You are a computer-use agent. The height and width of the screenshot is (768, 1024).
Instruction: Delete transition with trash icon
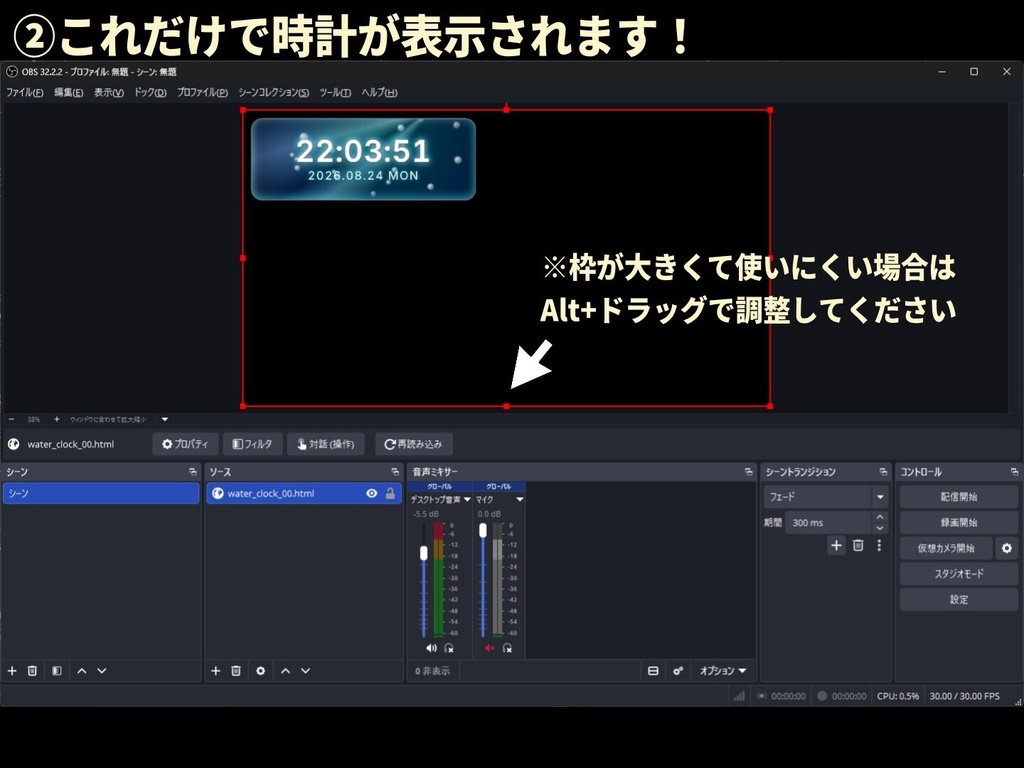[x=858, y=545]
